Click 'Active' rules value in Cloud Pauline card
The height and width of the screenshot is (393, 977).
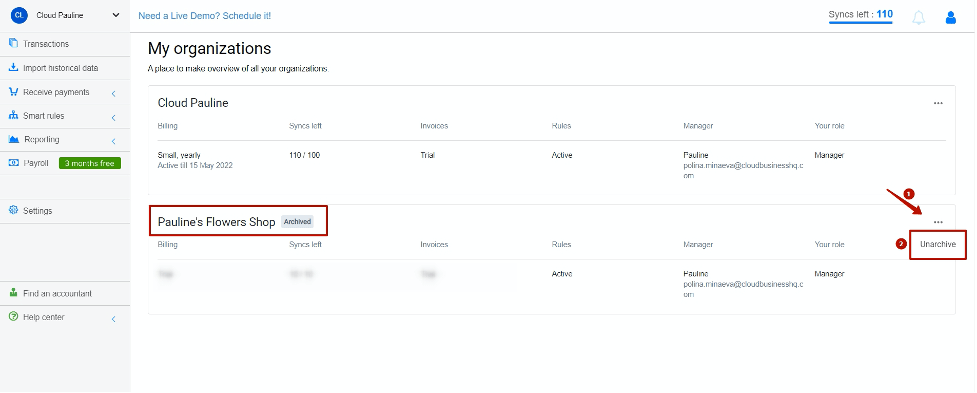(x=562, y=155)
